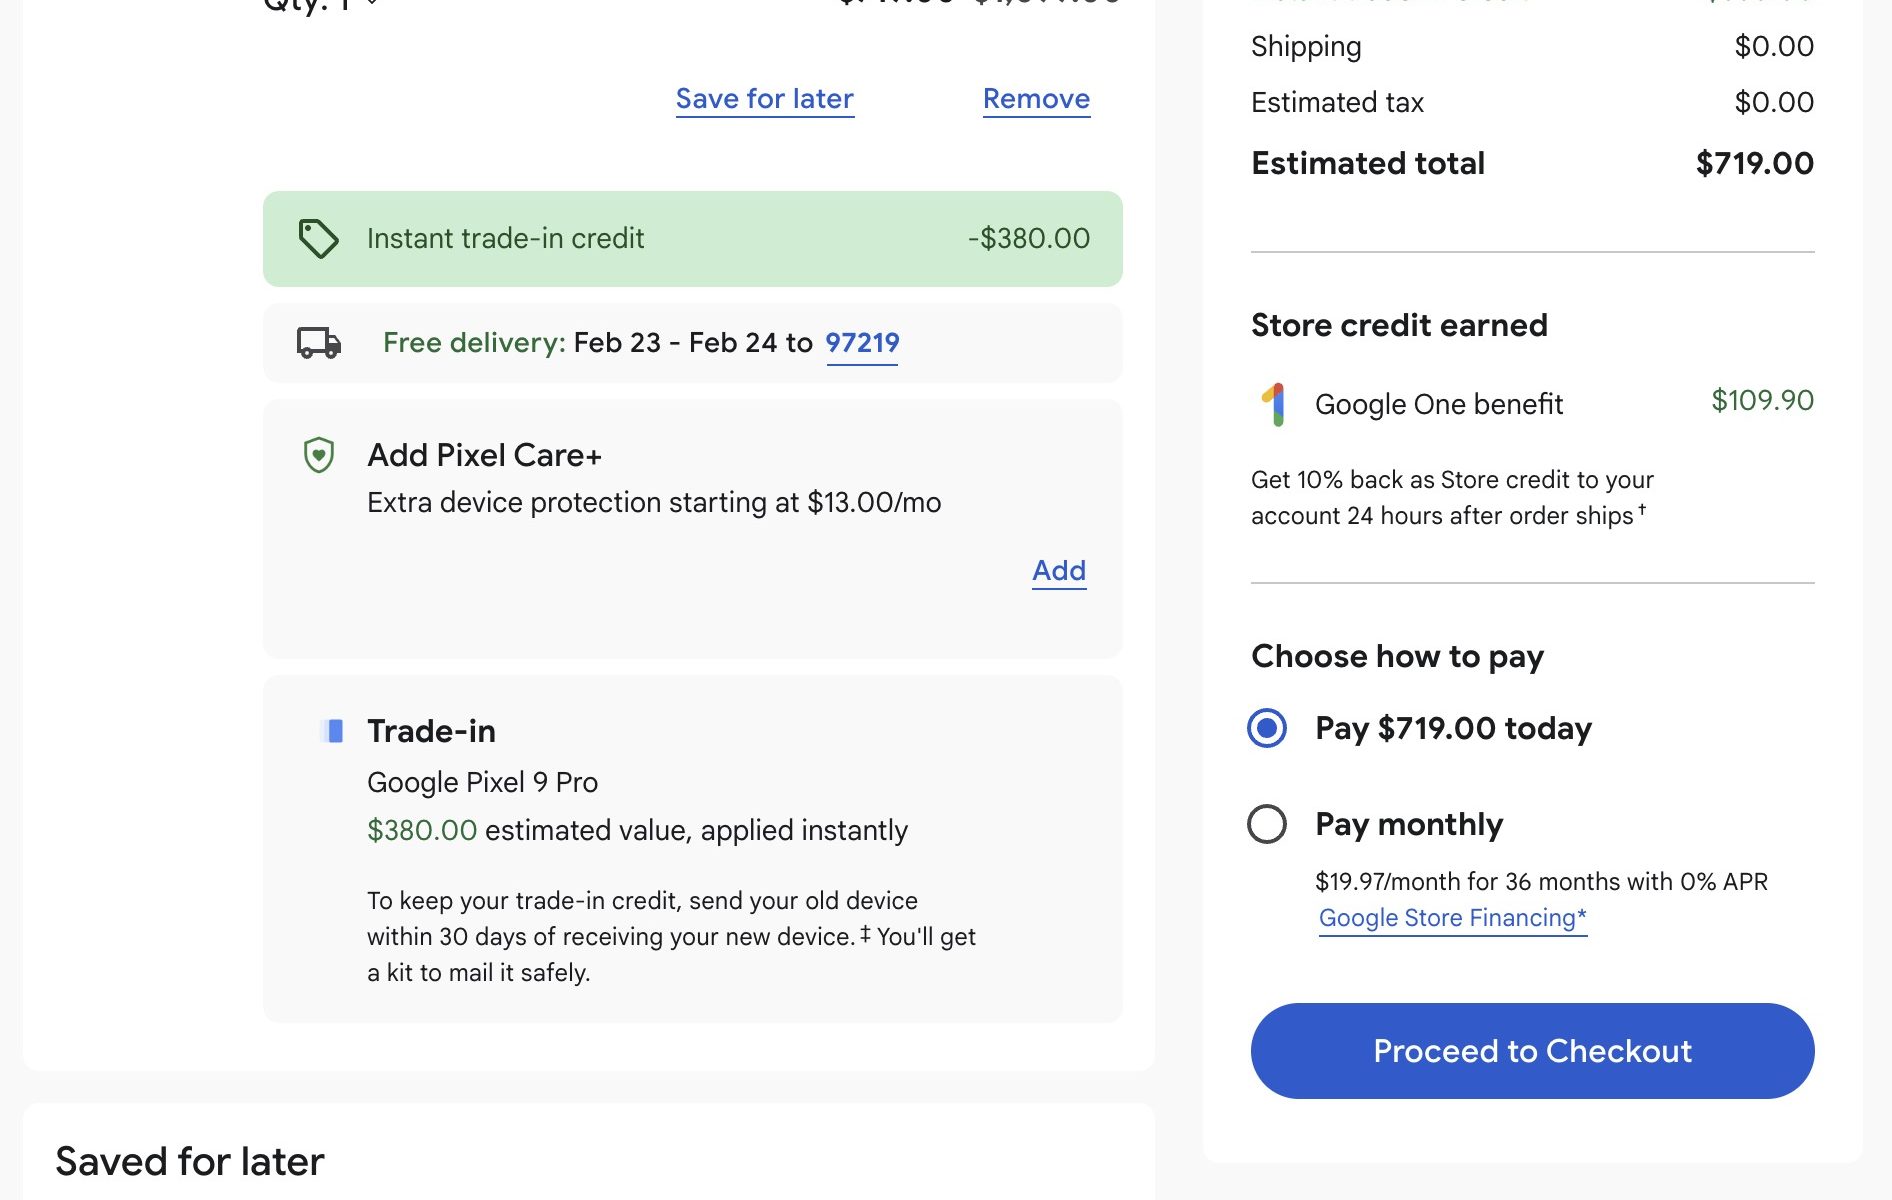1892x1200 pixels.
Task: Click the Add Pixel Care+ heading
Action: [x=484, y=455]
